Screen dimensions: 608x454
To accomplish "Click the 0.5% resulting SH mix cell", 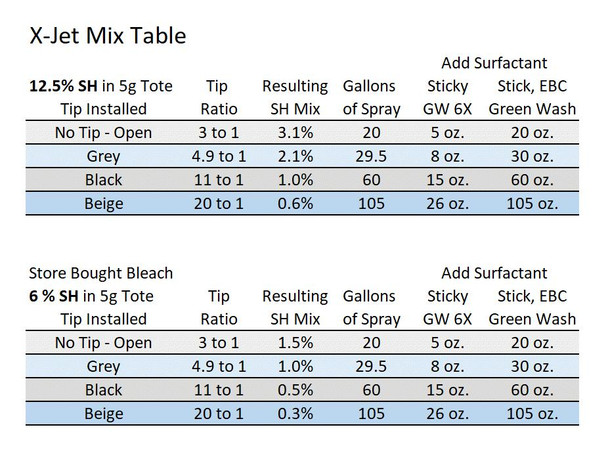I will pyautogui.click(x=294, y=389).
